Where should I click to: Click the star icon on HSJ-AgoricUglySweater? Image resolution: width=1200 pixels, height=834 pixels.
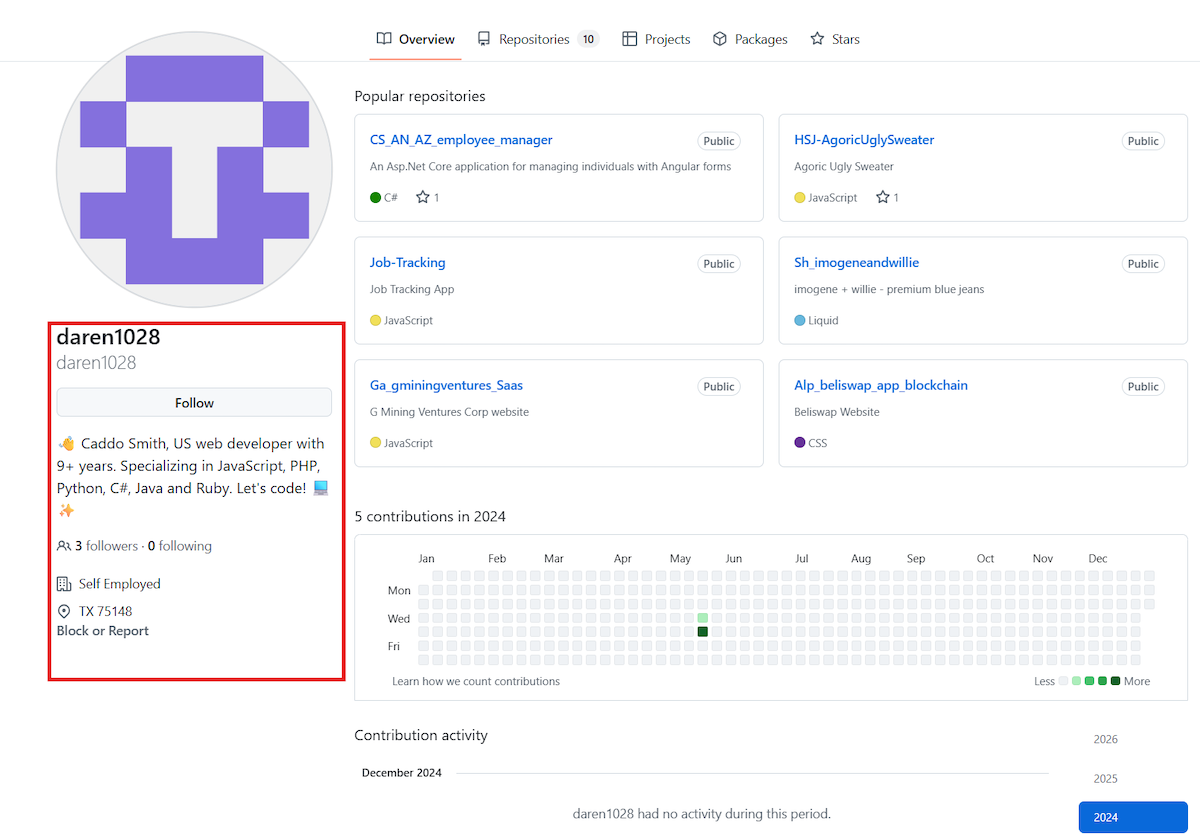pos(883,197)
